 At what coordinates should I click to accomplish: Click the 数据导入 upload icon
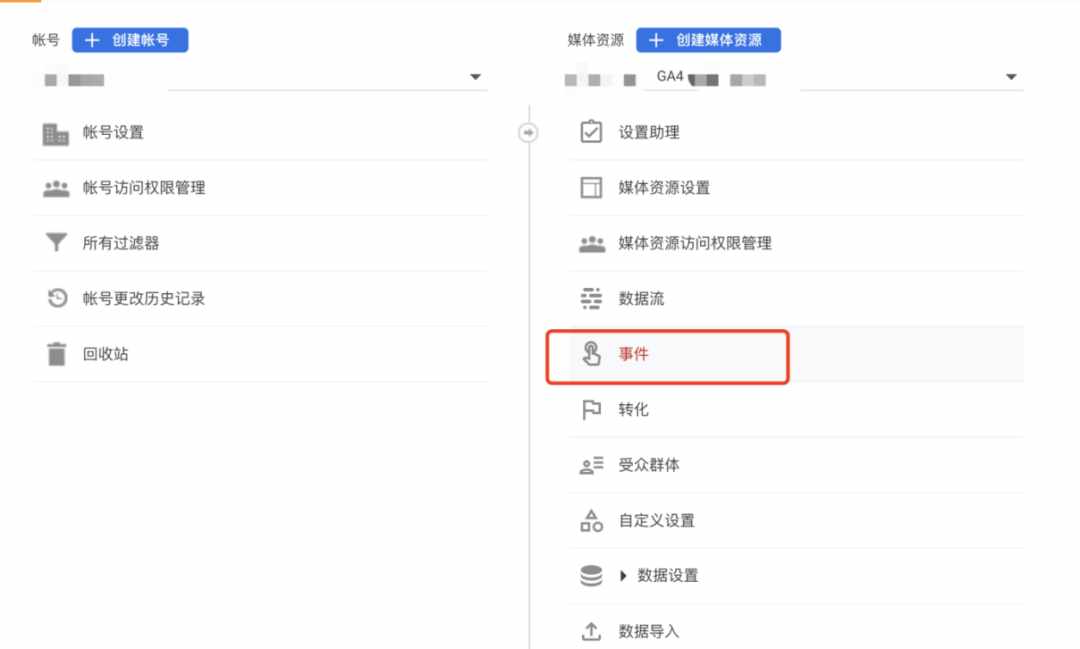pos(591,630)
